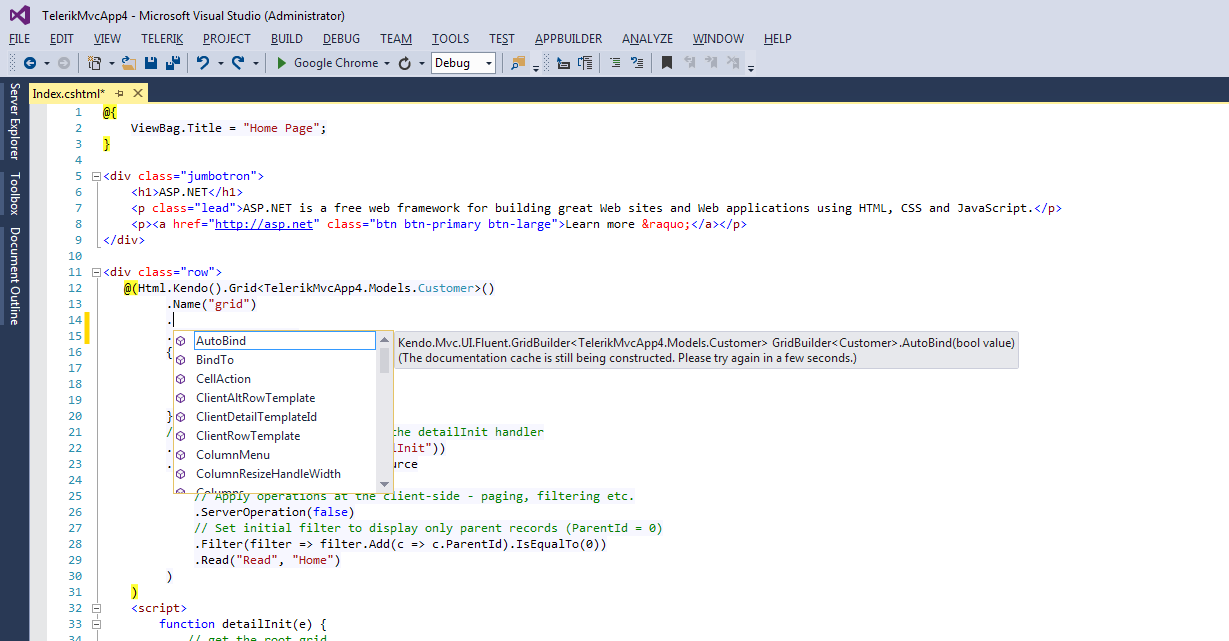Open the Navigate Backward history dropdown
Image resolution: width=1229 pixels, height=641 pixels.
pyautogui.click(x=46, y=63)
